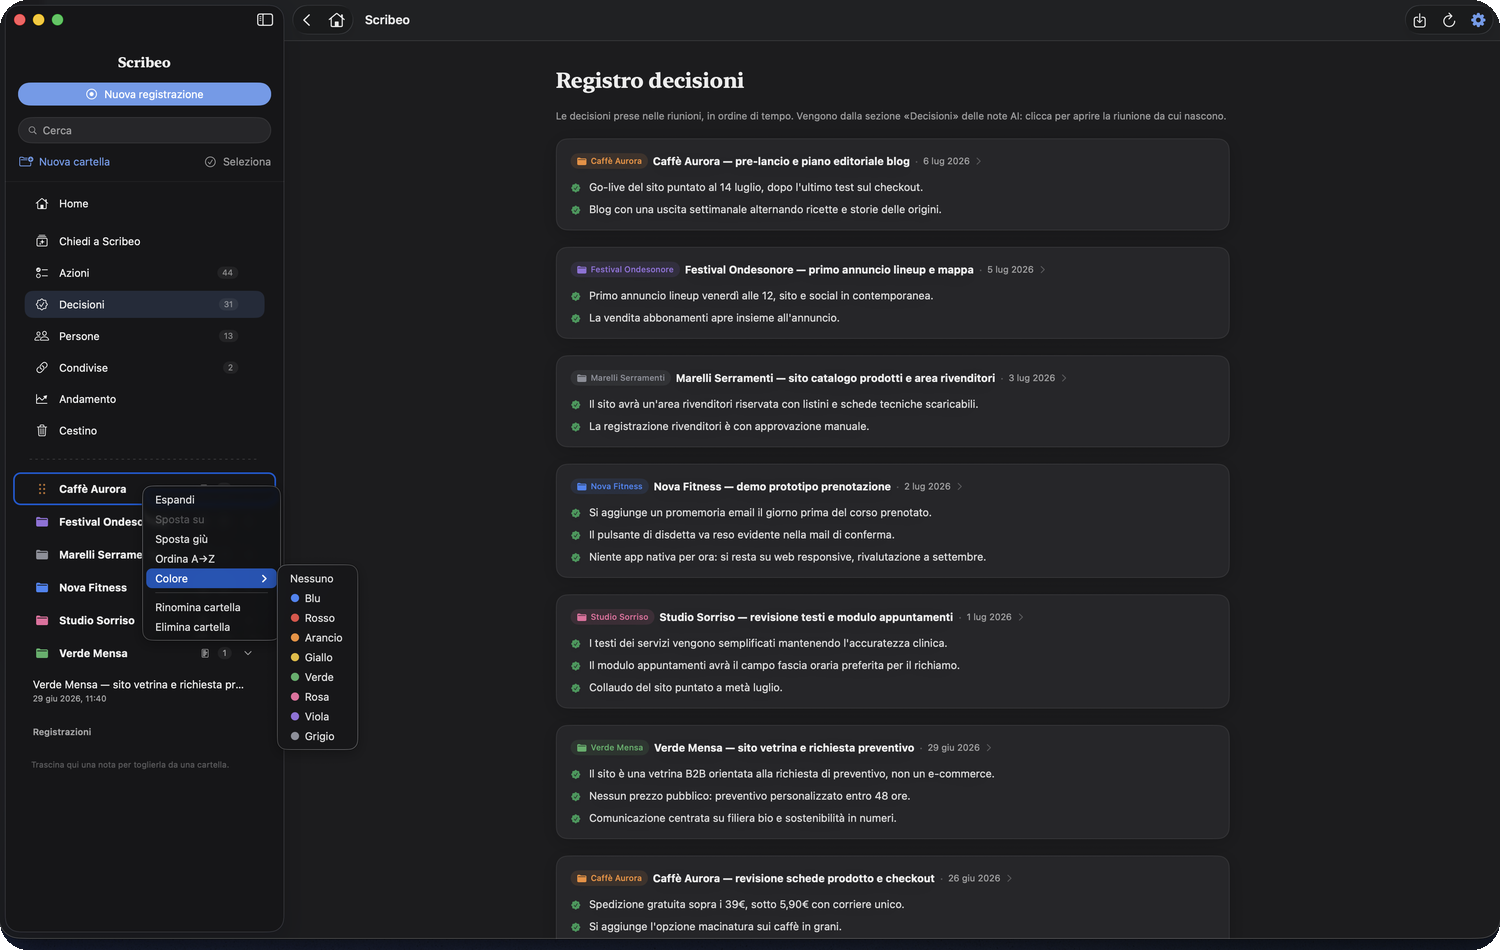Open the Condivise section
1500x950 pixels.
(144, 368)
